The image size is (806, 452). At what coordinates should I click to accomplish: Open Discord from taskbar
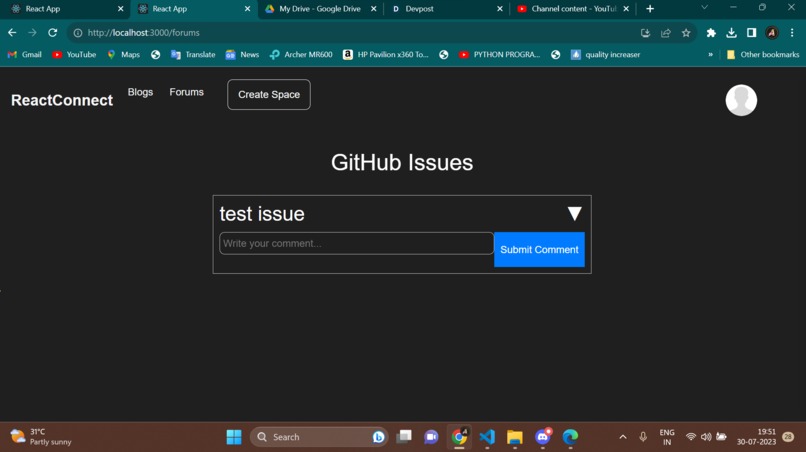click(542, 437)
